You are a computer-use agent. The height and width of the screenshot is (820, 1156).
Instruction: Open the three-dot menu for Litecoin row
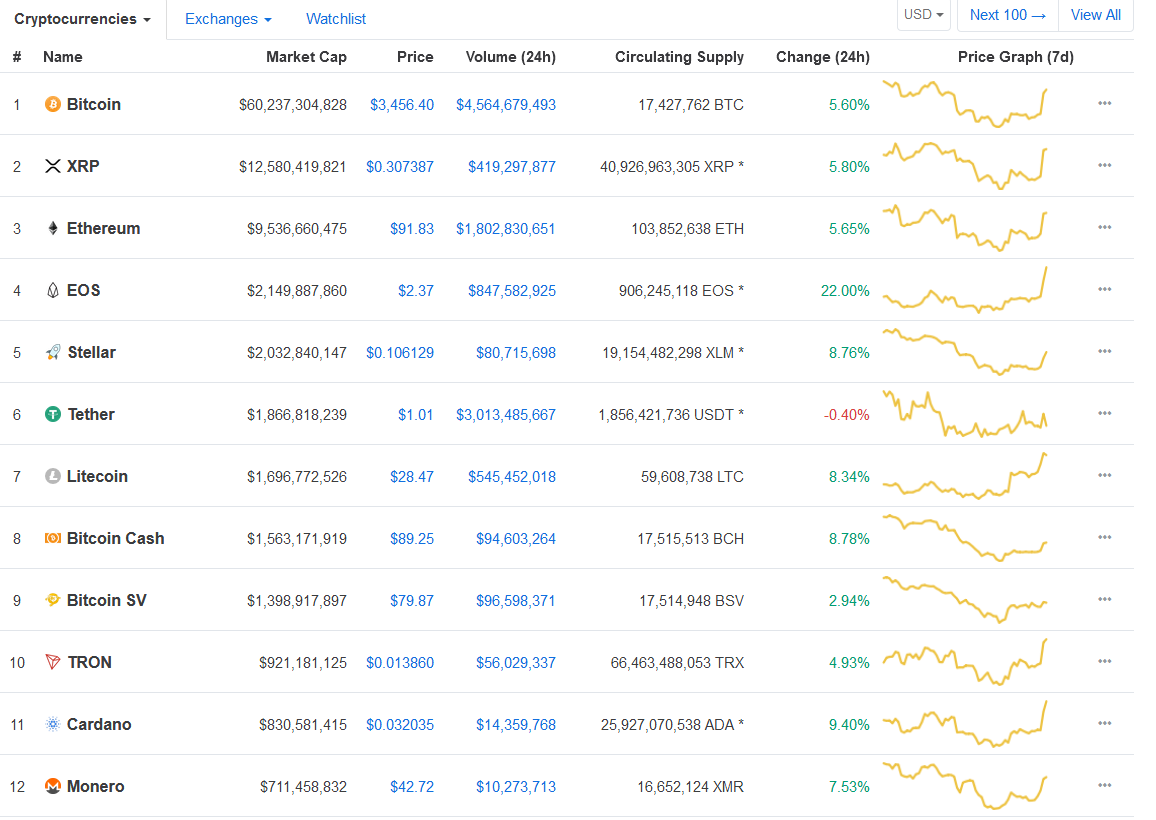pos(1104,475)
